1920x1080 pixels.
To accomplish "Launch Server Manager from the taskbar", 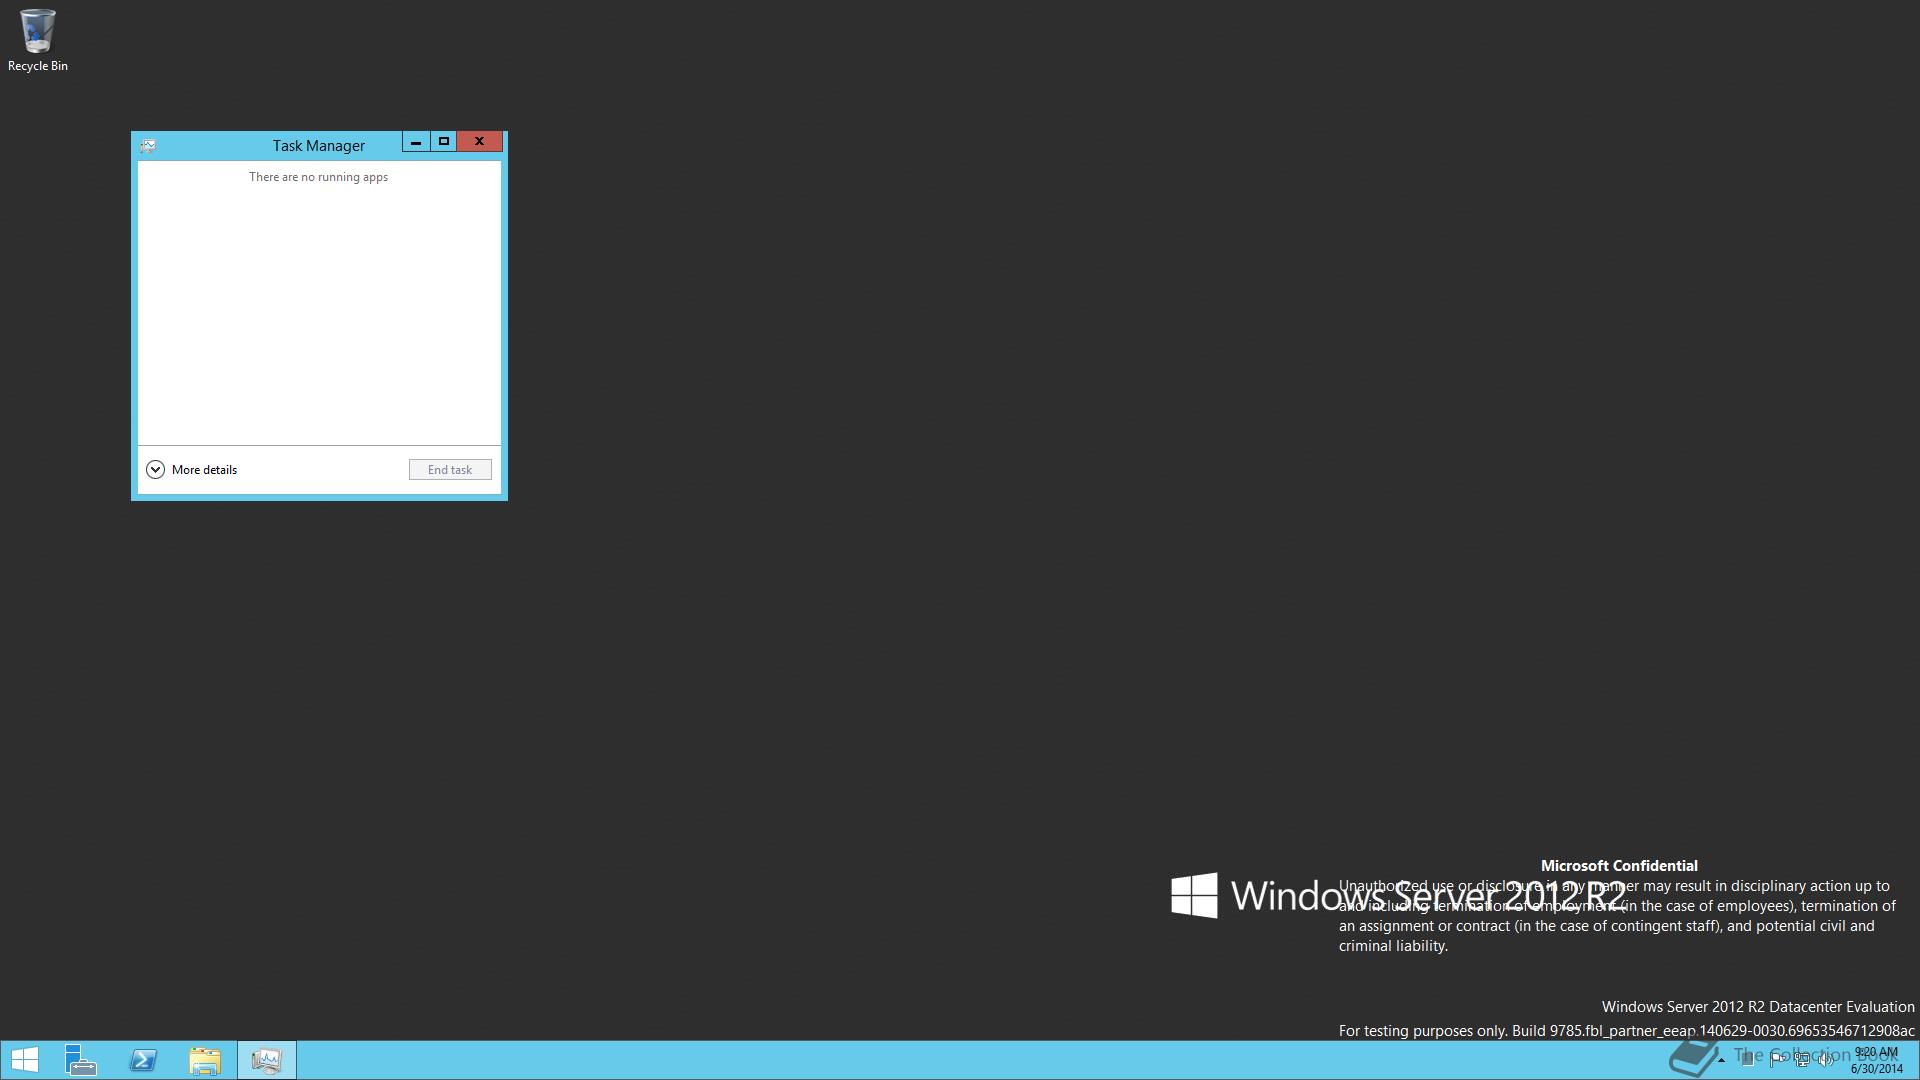I will point(81,1060).
